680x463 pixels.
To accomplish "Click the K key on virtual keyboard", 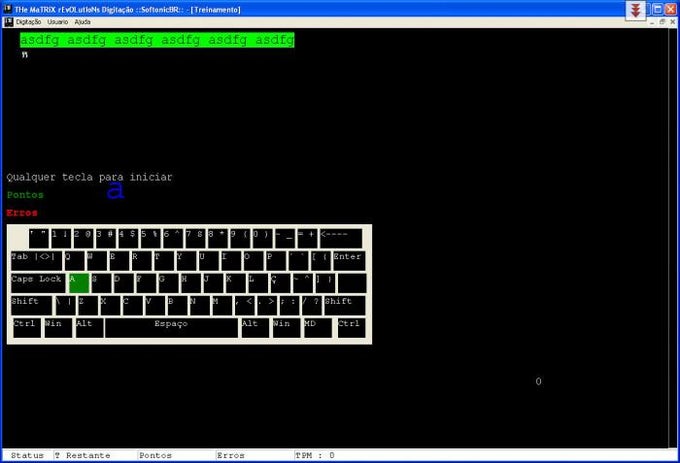I will pyautogui.click(x=236, y=283).
